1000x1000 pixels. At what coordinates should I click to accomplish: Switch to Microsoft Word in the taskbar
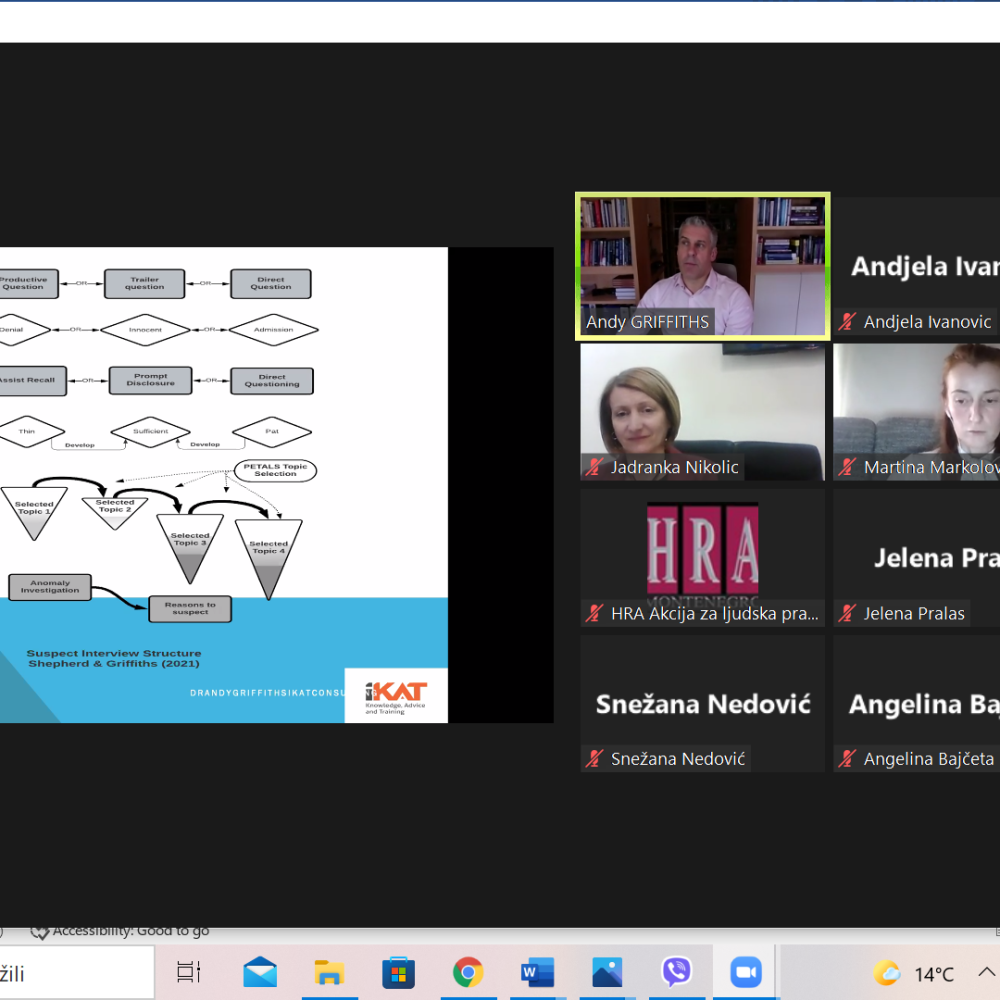pyautogui.click(x=537, y=973)
